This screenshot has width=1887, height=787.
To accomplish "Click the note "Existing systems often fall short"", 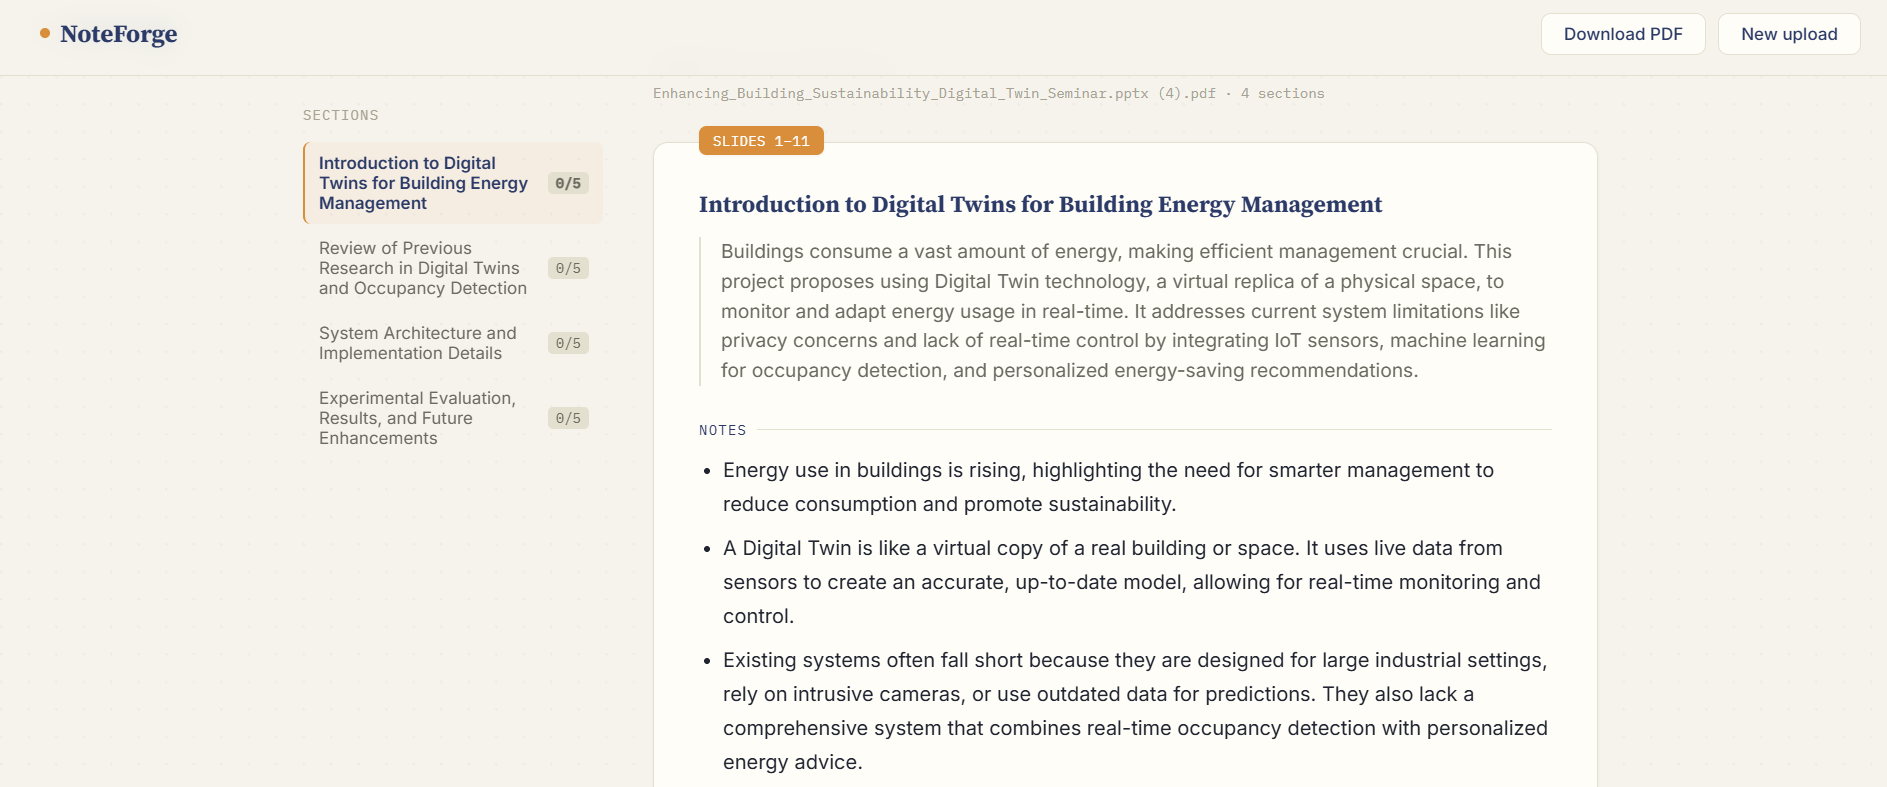I will click(1135, 711).
